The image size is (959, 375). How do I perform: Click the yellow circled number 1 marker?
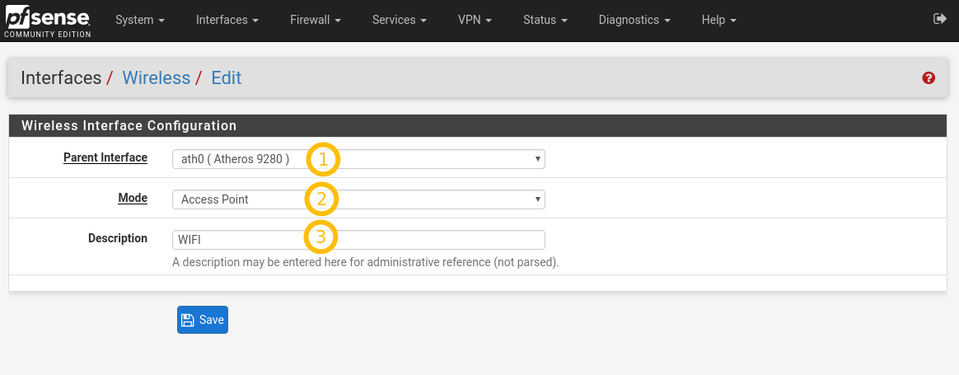point(322,160)
